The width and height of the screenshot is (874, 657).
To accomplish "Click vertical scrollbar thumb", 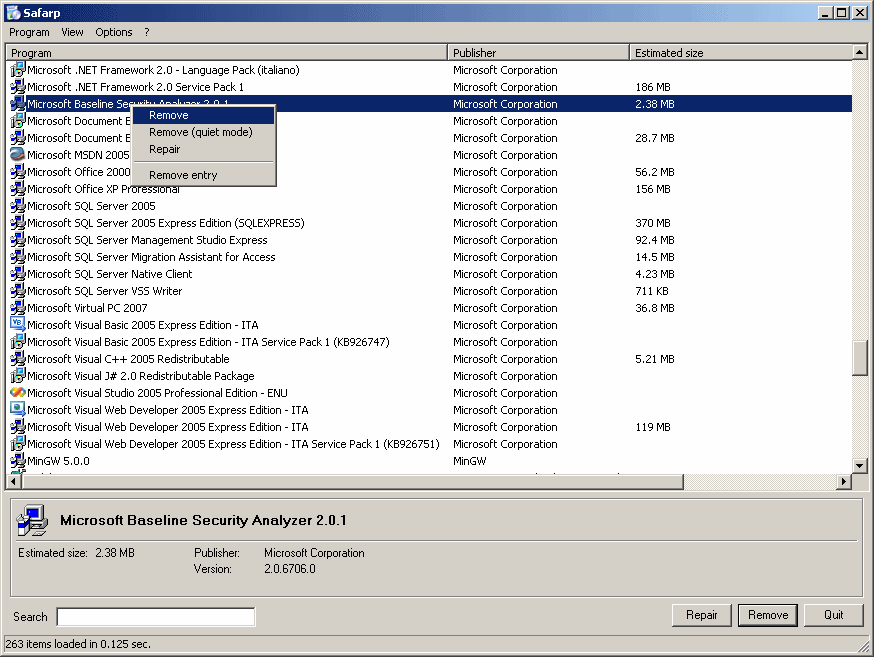I will pos(860,358).
